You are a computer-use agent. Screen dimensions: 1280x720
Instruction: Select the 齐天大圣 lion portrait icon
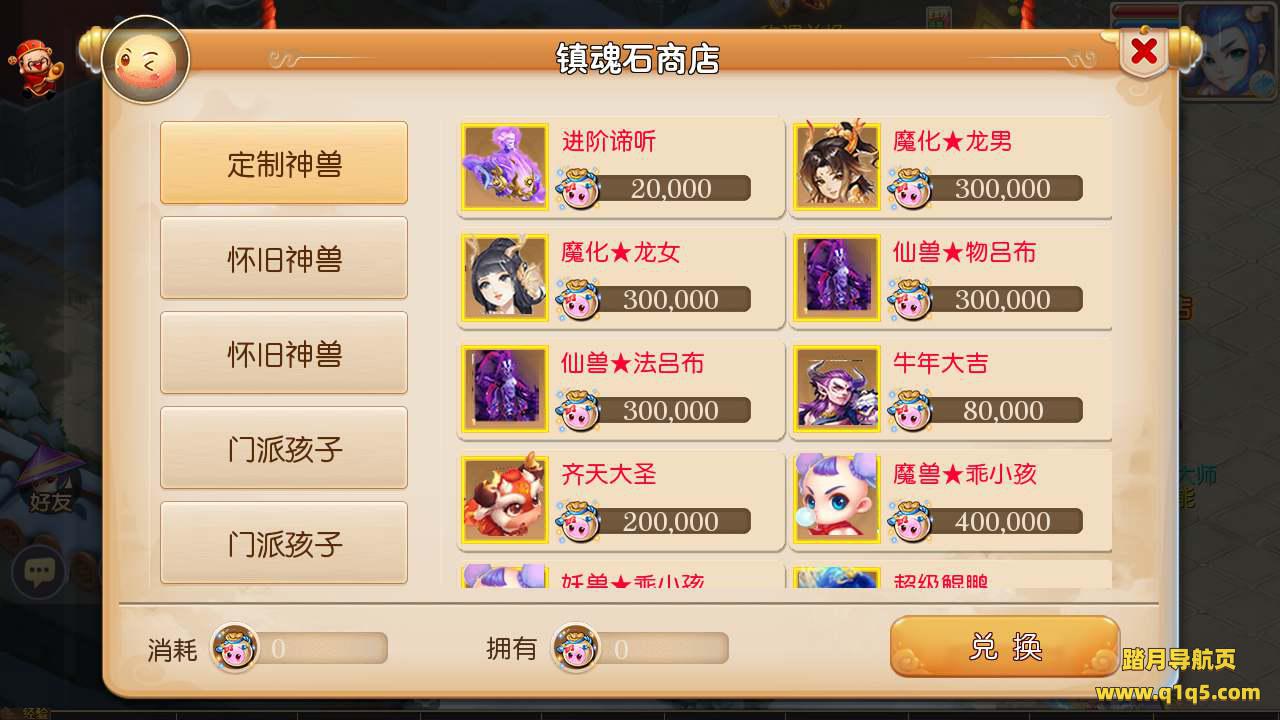tap(505, 499)
